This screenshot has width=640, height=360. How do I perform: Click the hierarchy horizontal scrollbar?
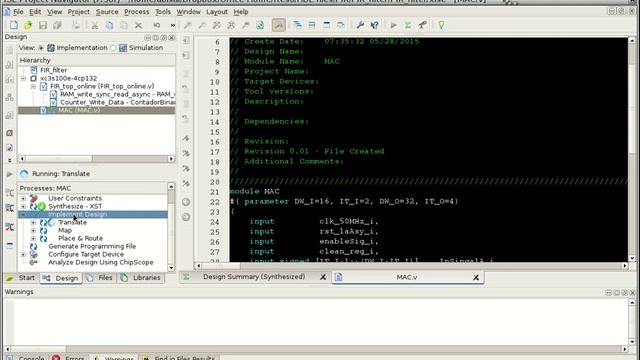[x=96, y=159]
